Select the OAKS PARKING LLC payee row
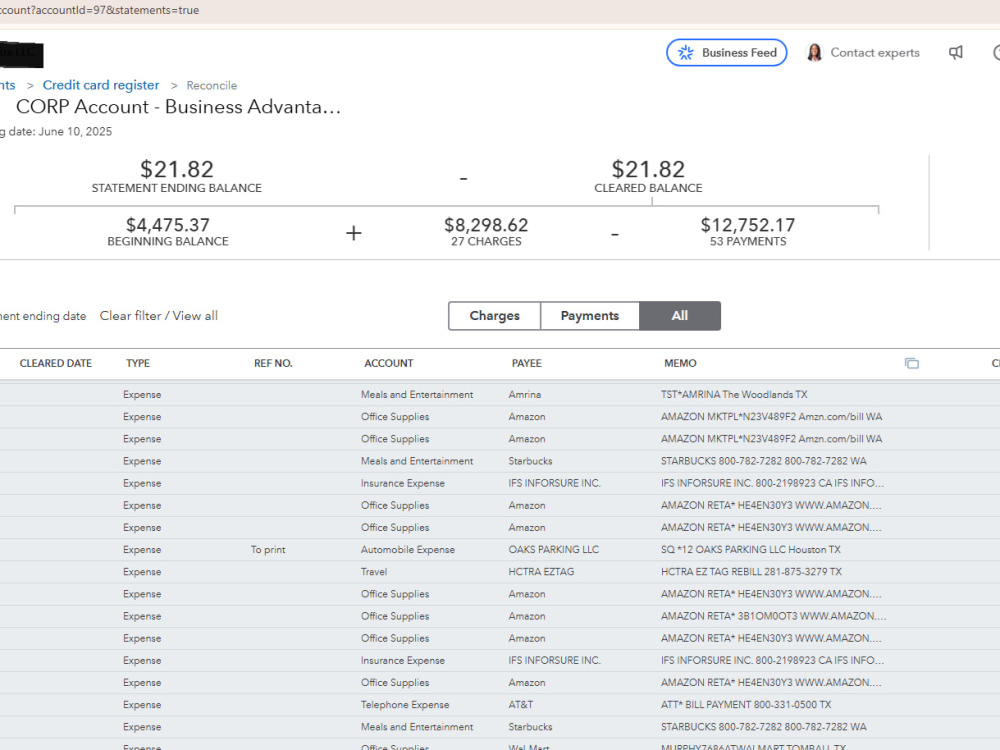 (x=554, y=550)
